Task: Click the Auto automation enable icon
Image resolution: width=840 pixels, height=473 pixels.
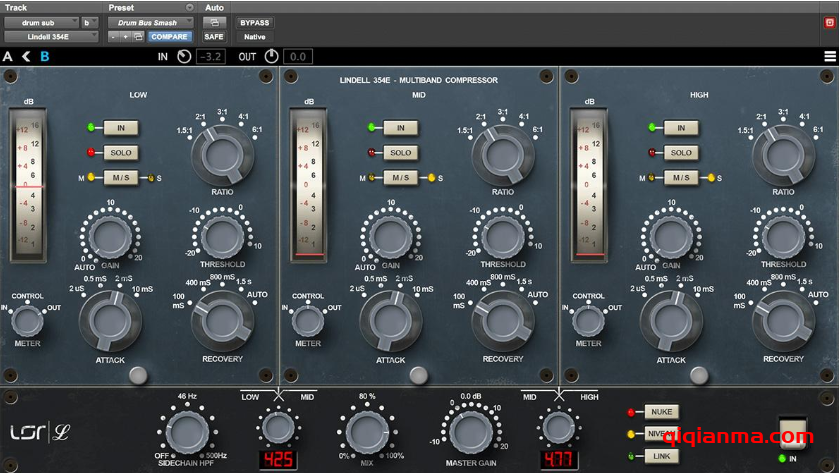Action: pos(214,22)
